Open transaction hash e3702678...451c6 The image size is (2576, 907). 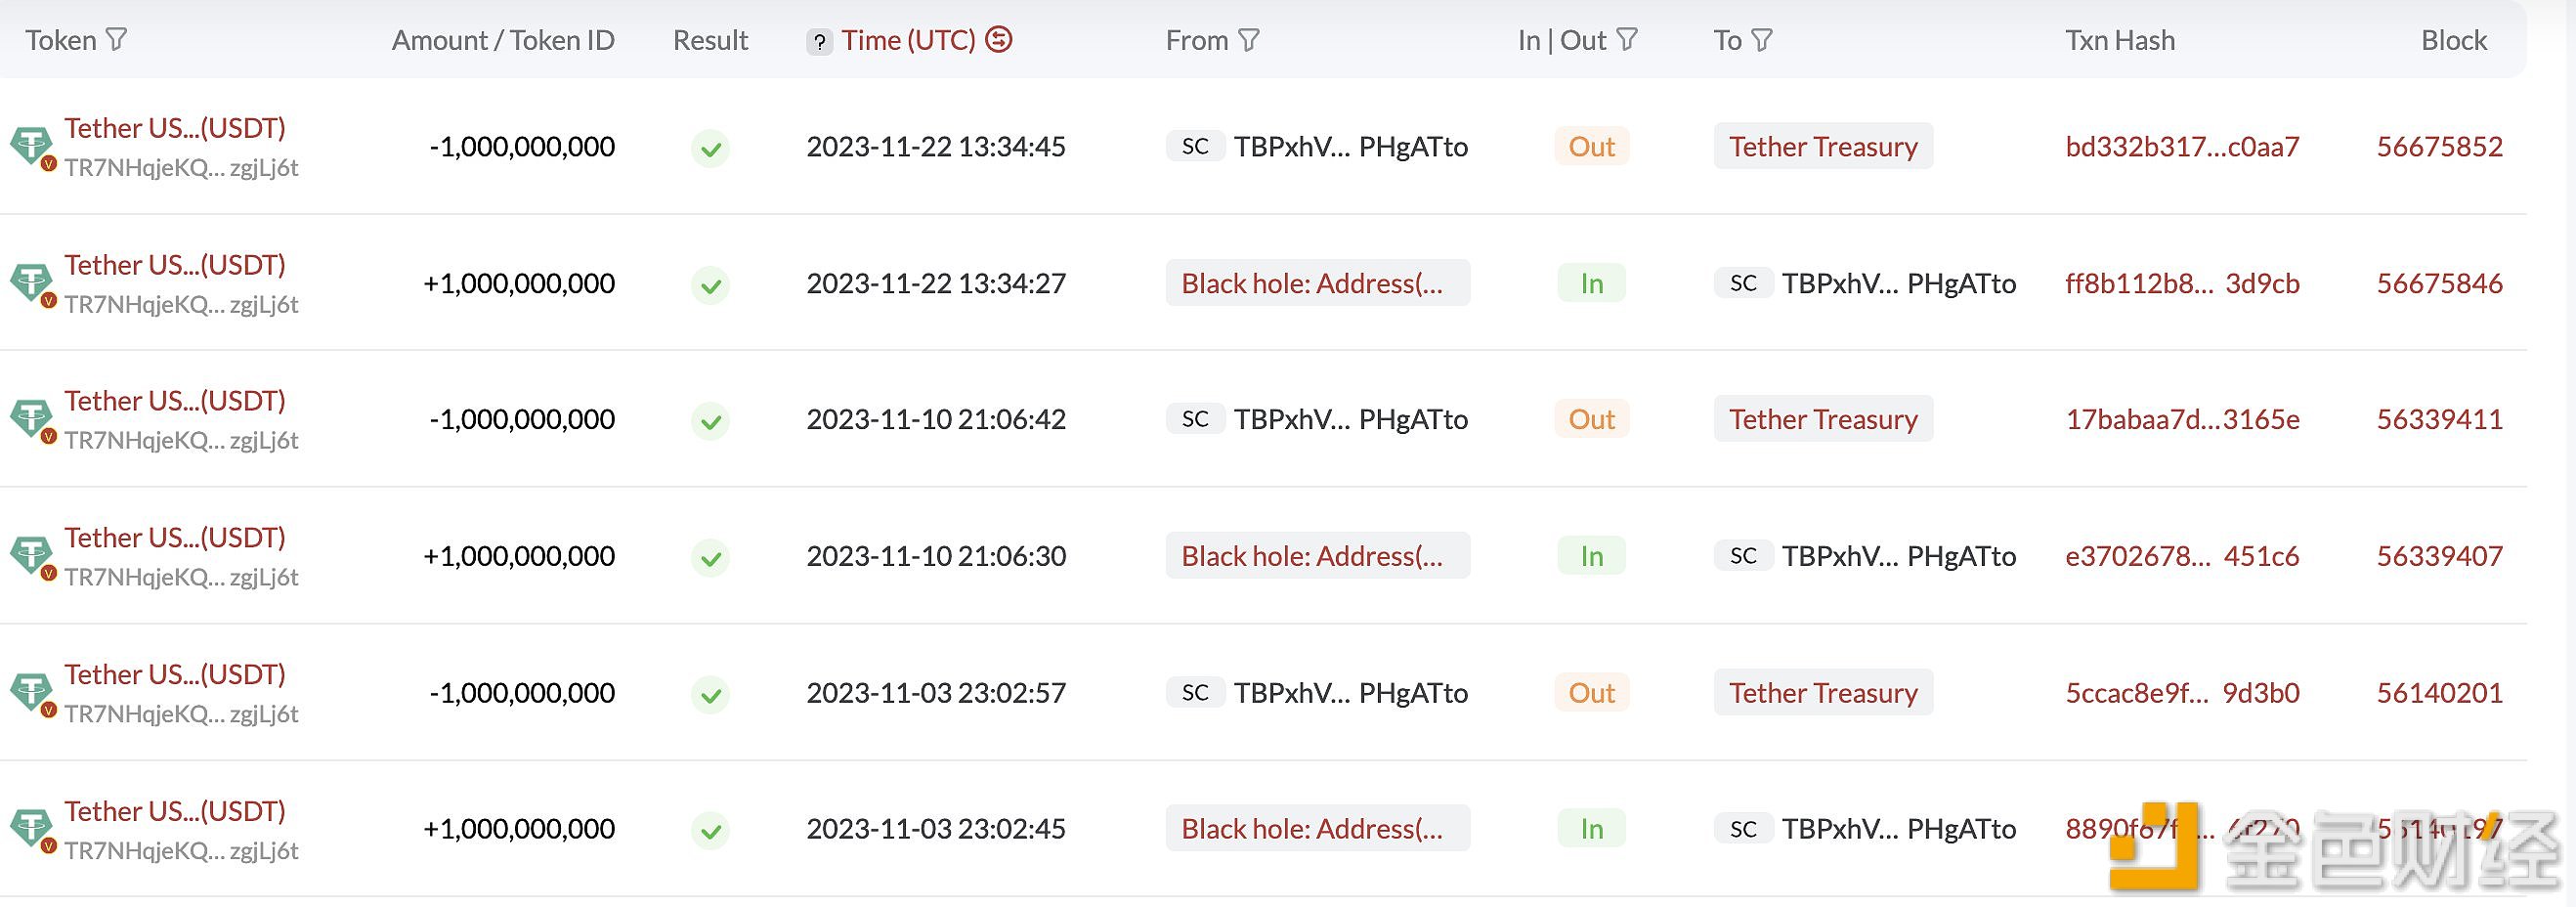pos(2182,556)
